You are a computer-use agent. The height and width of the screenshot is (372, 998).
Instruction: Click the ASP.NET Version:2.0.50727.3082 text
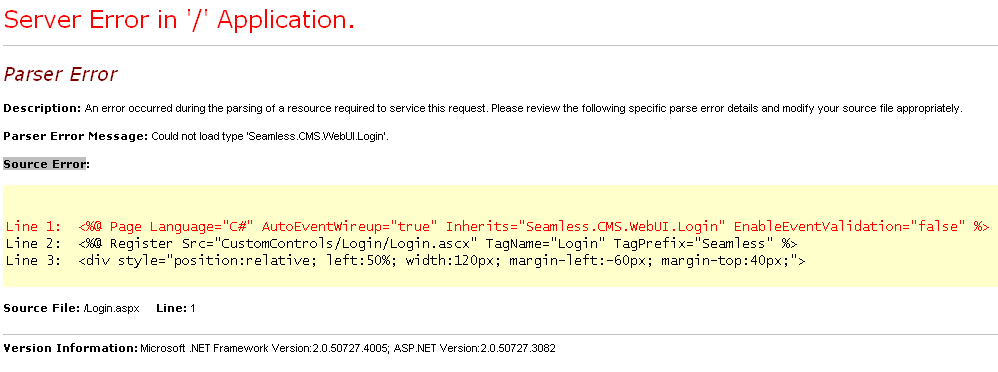[x=475, y=348]
